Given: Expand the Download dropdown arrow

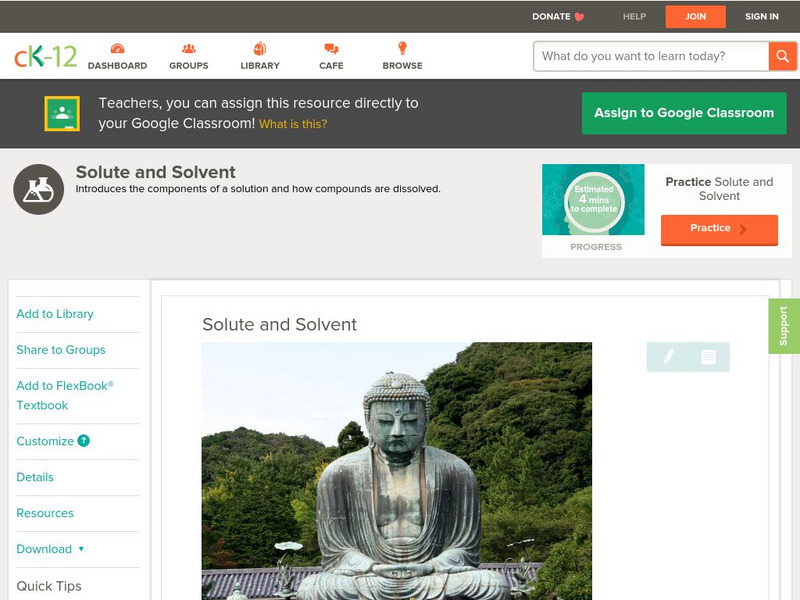Looking at the screenshot, I should tap(81, 549).
